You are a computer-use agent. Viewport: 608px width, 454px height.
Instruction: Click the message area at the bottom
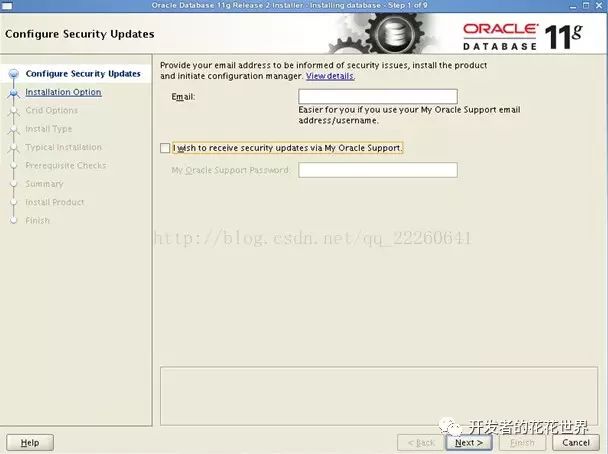click(379, 396)
